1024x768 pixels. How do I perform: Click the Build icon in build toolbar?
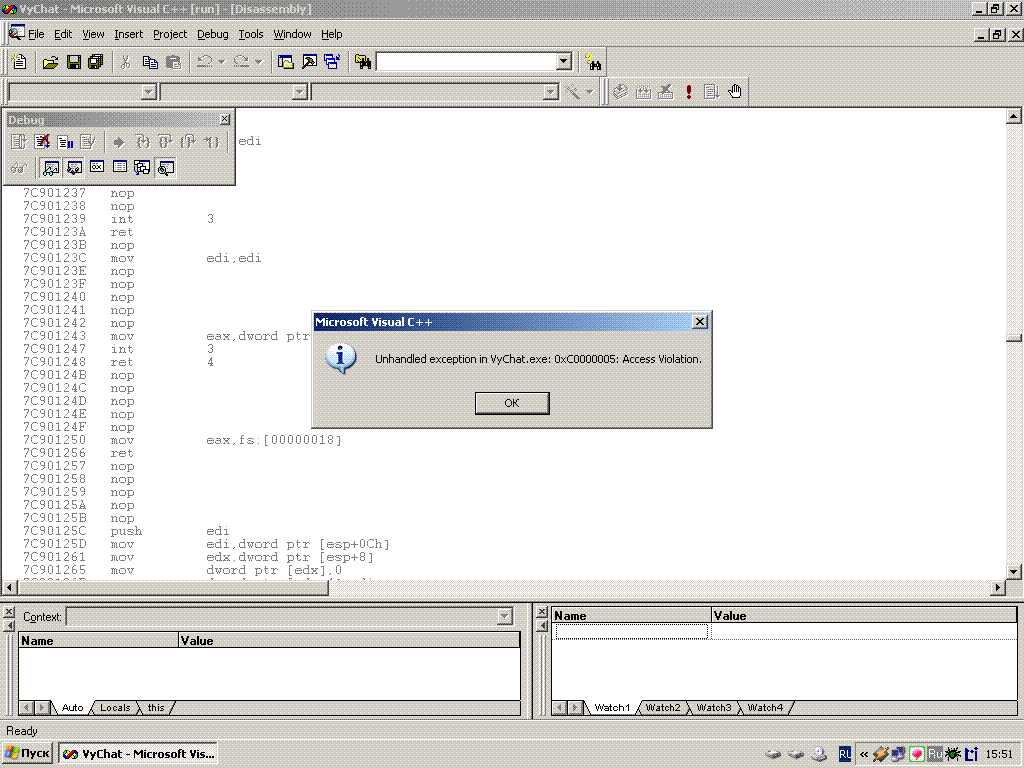coord(643,91)
